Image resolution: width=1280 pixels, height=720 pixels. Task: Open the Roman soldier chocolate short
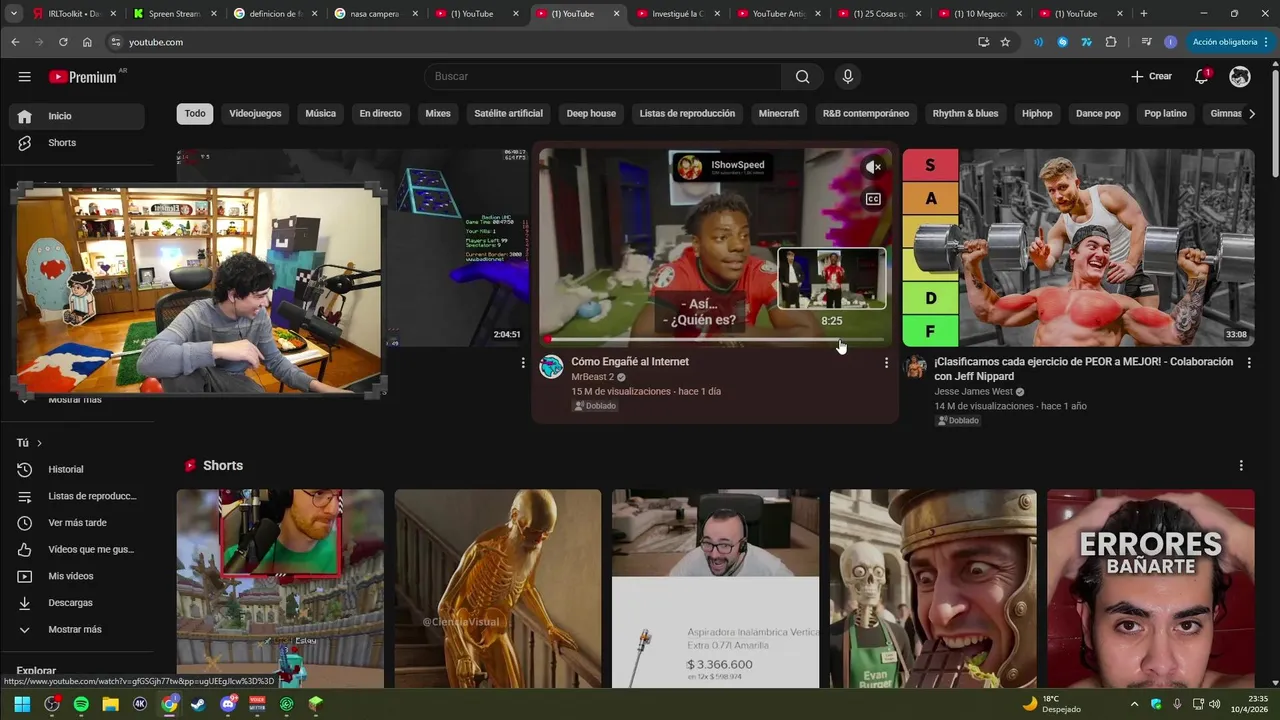[933, 589]
